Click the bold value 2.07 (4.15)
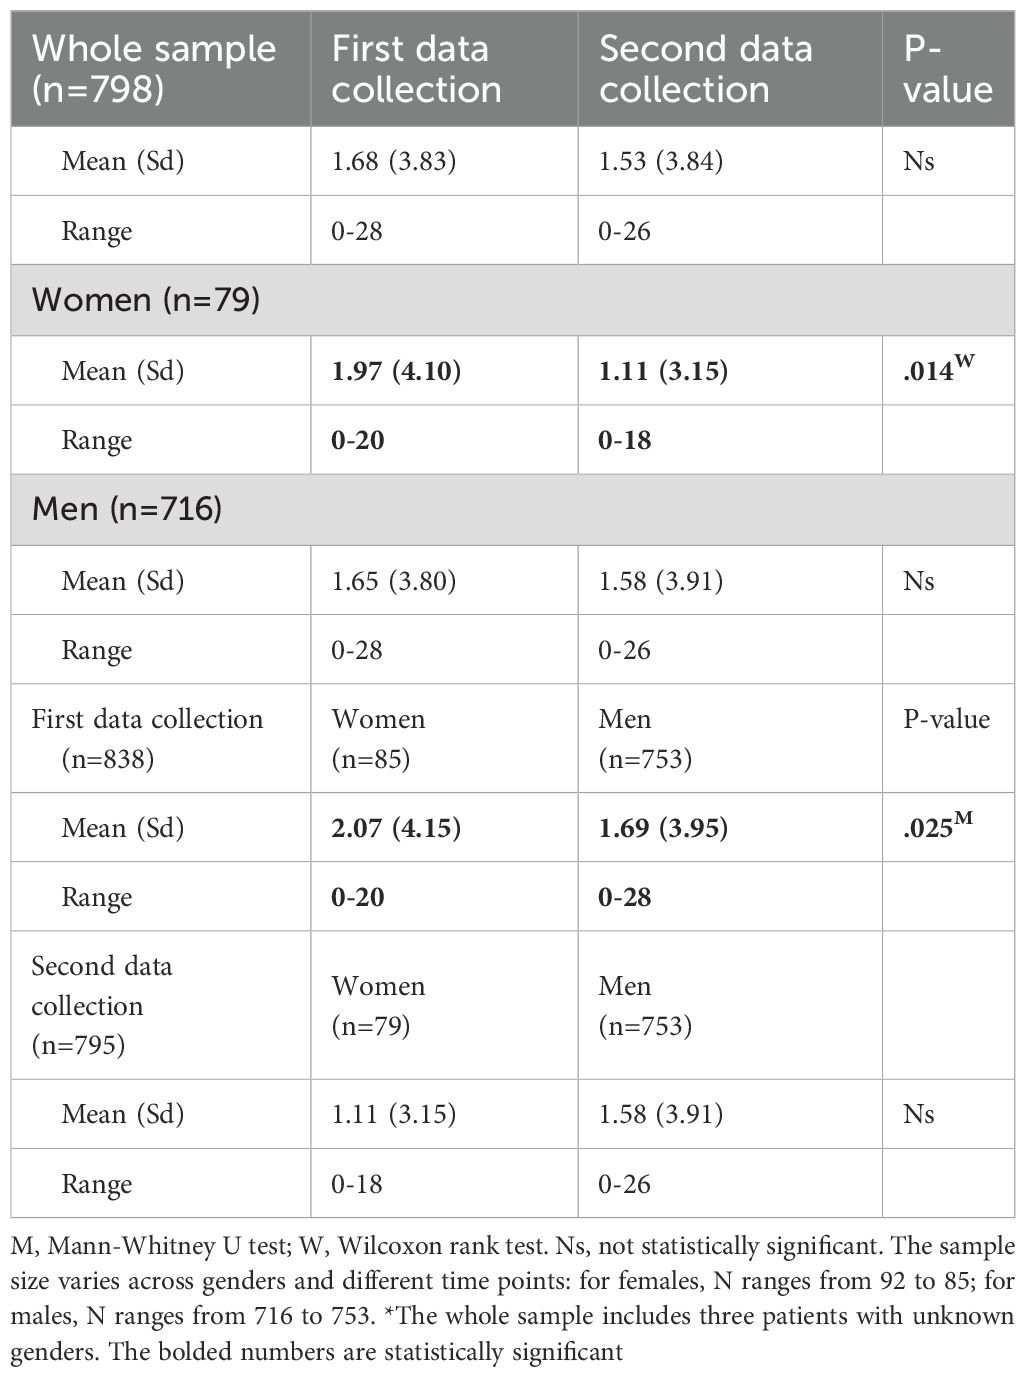This screenshot has height=1377, width=1026. 396,828
